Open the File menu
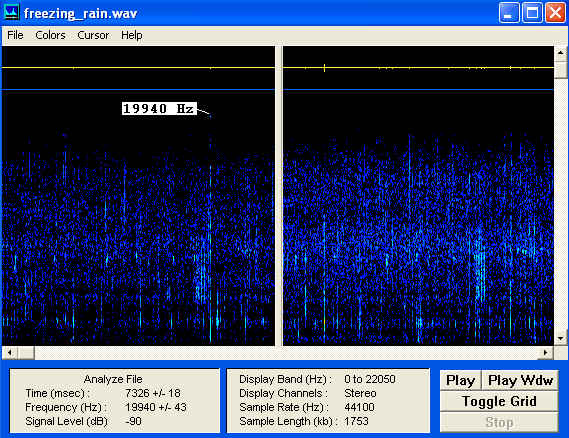The height and width of the screenshot is (438, 569). [15, 35]
